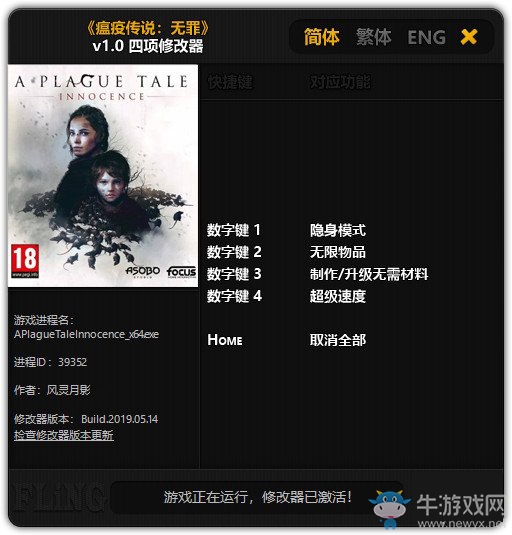Click the Asobo studio logo
512x535 pixels.
coord(143,272)
